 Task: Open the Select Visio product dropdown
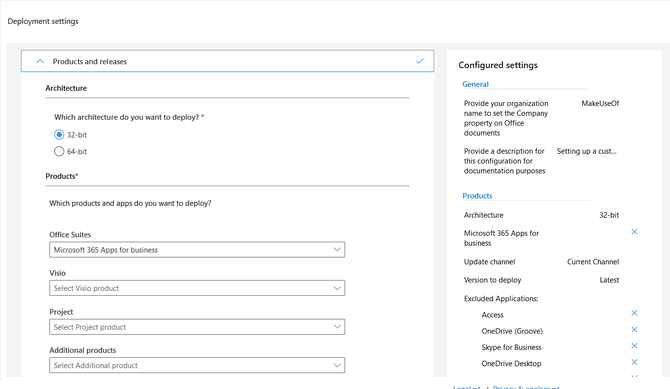[197, 288]
